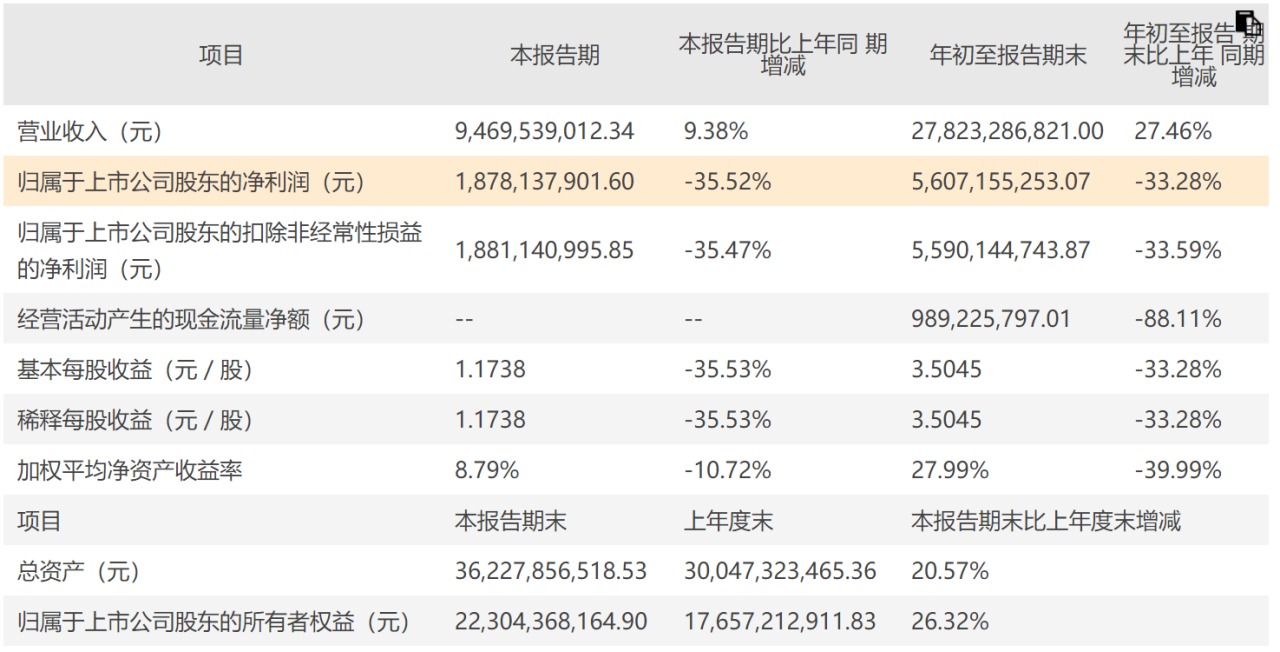Viewport: 1280px width, 652px height.
Task: Select the 本报告期比上年同期增减 header
Action: pyautogui.click(x=783, y=55)
